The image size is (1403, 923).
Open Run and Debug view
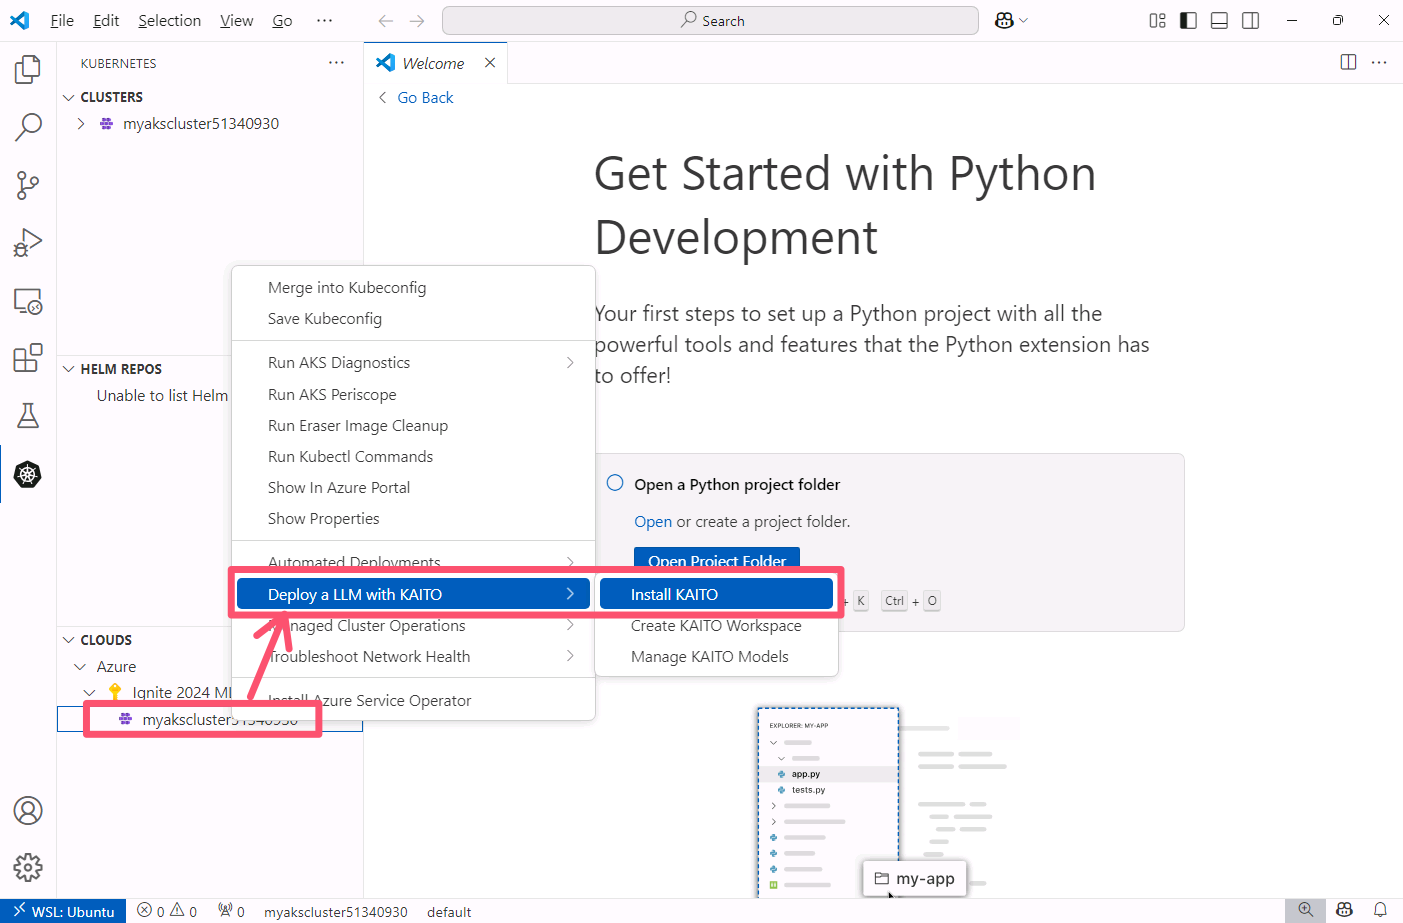[x=28, y=243]
